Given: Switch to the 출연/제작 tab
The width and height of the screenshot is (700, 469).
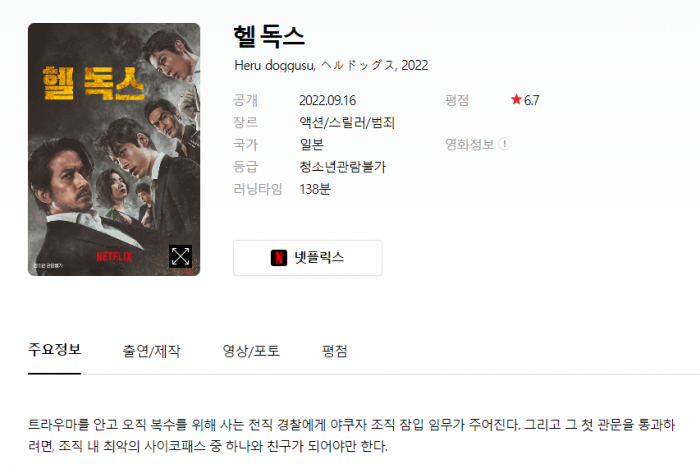Looking at the screenshot, I should click(x=151, y=351).
